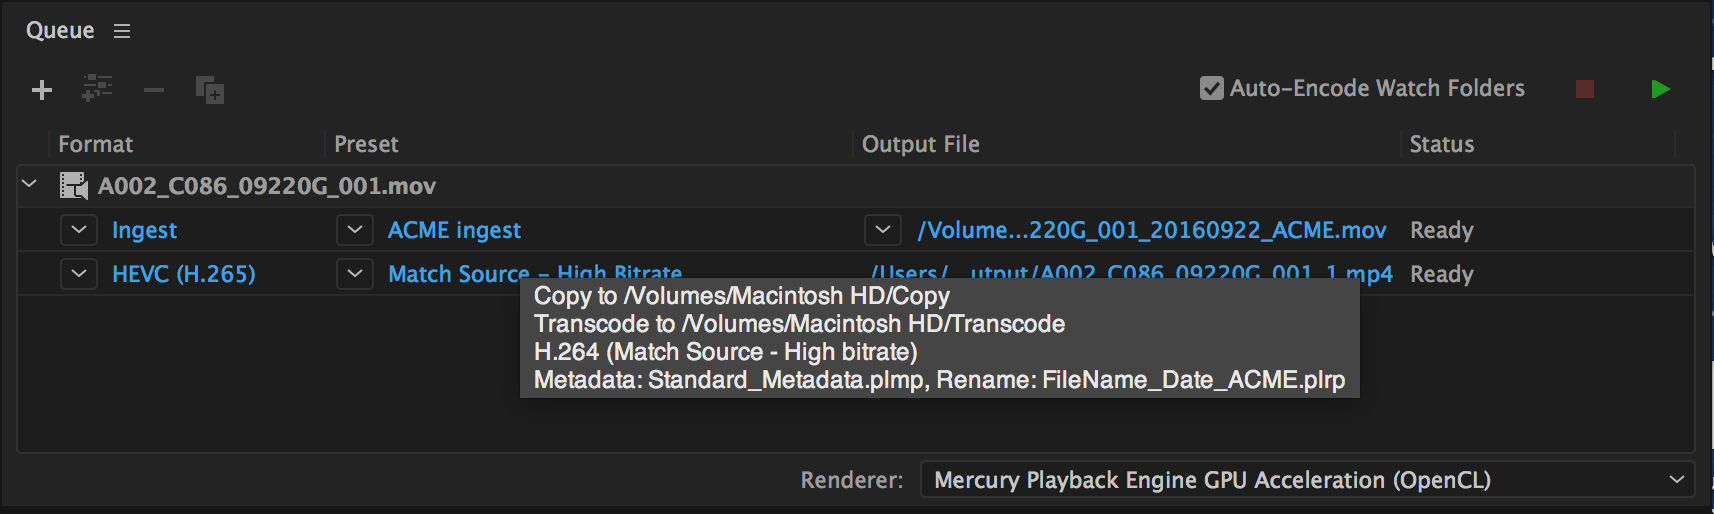Collapse the A002_C086_09220G_001.mov source row
Viewport: 1714px width, 514px height.
click(x=30, y=184)
